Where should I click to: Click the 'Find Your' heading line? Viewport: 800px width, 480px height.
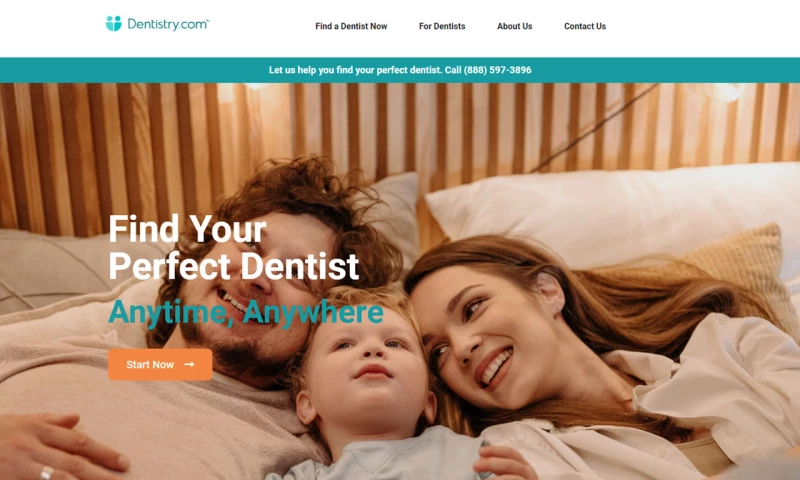coord(187,229)
